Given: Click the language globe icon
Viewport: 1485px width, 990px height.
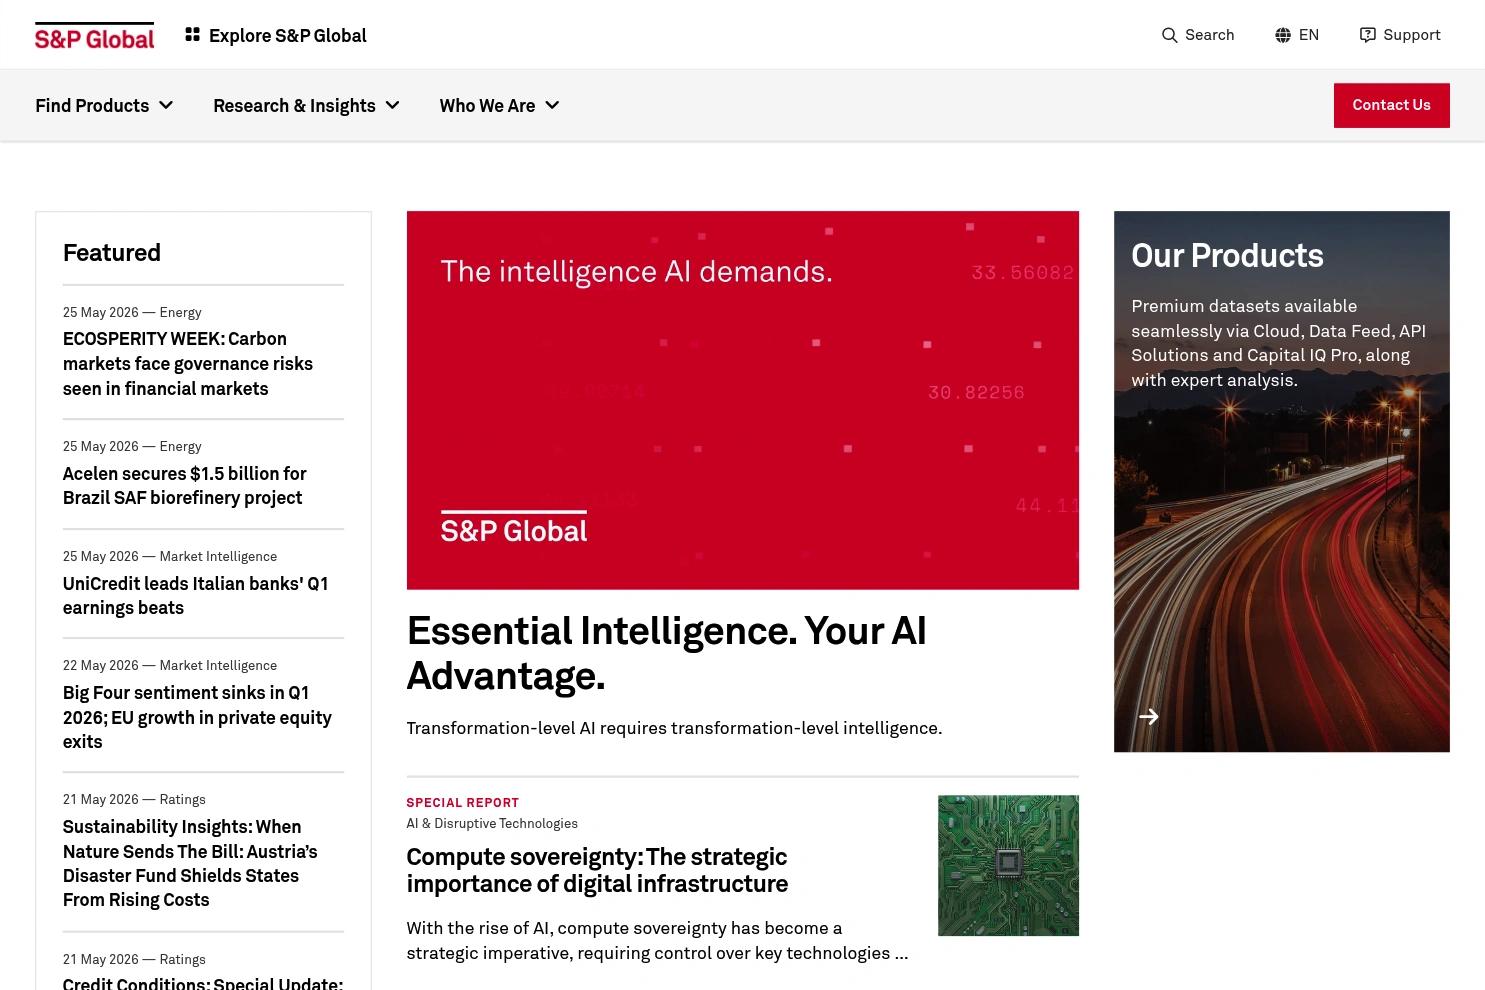Looking at the screenshot, I should 1283,35.
